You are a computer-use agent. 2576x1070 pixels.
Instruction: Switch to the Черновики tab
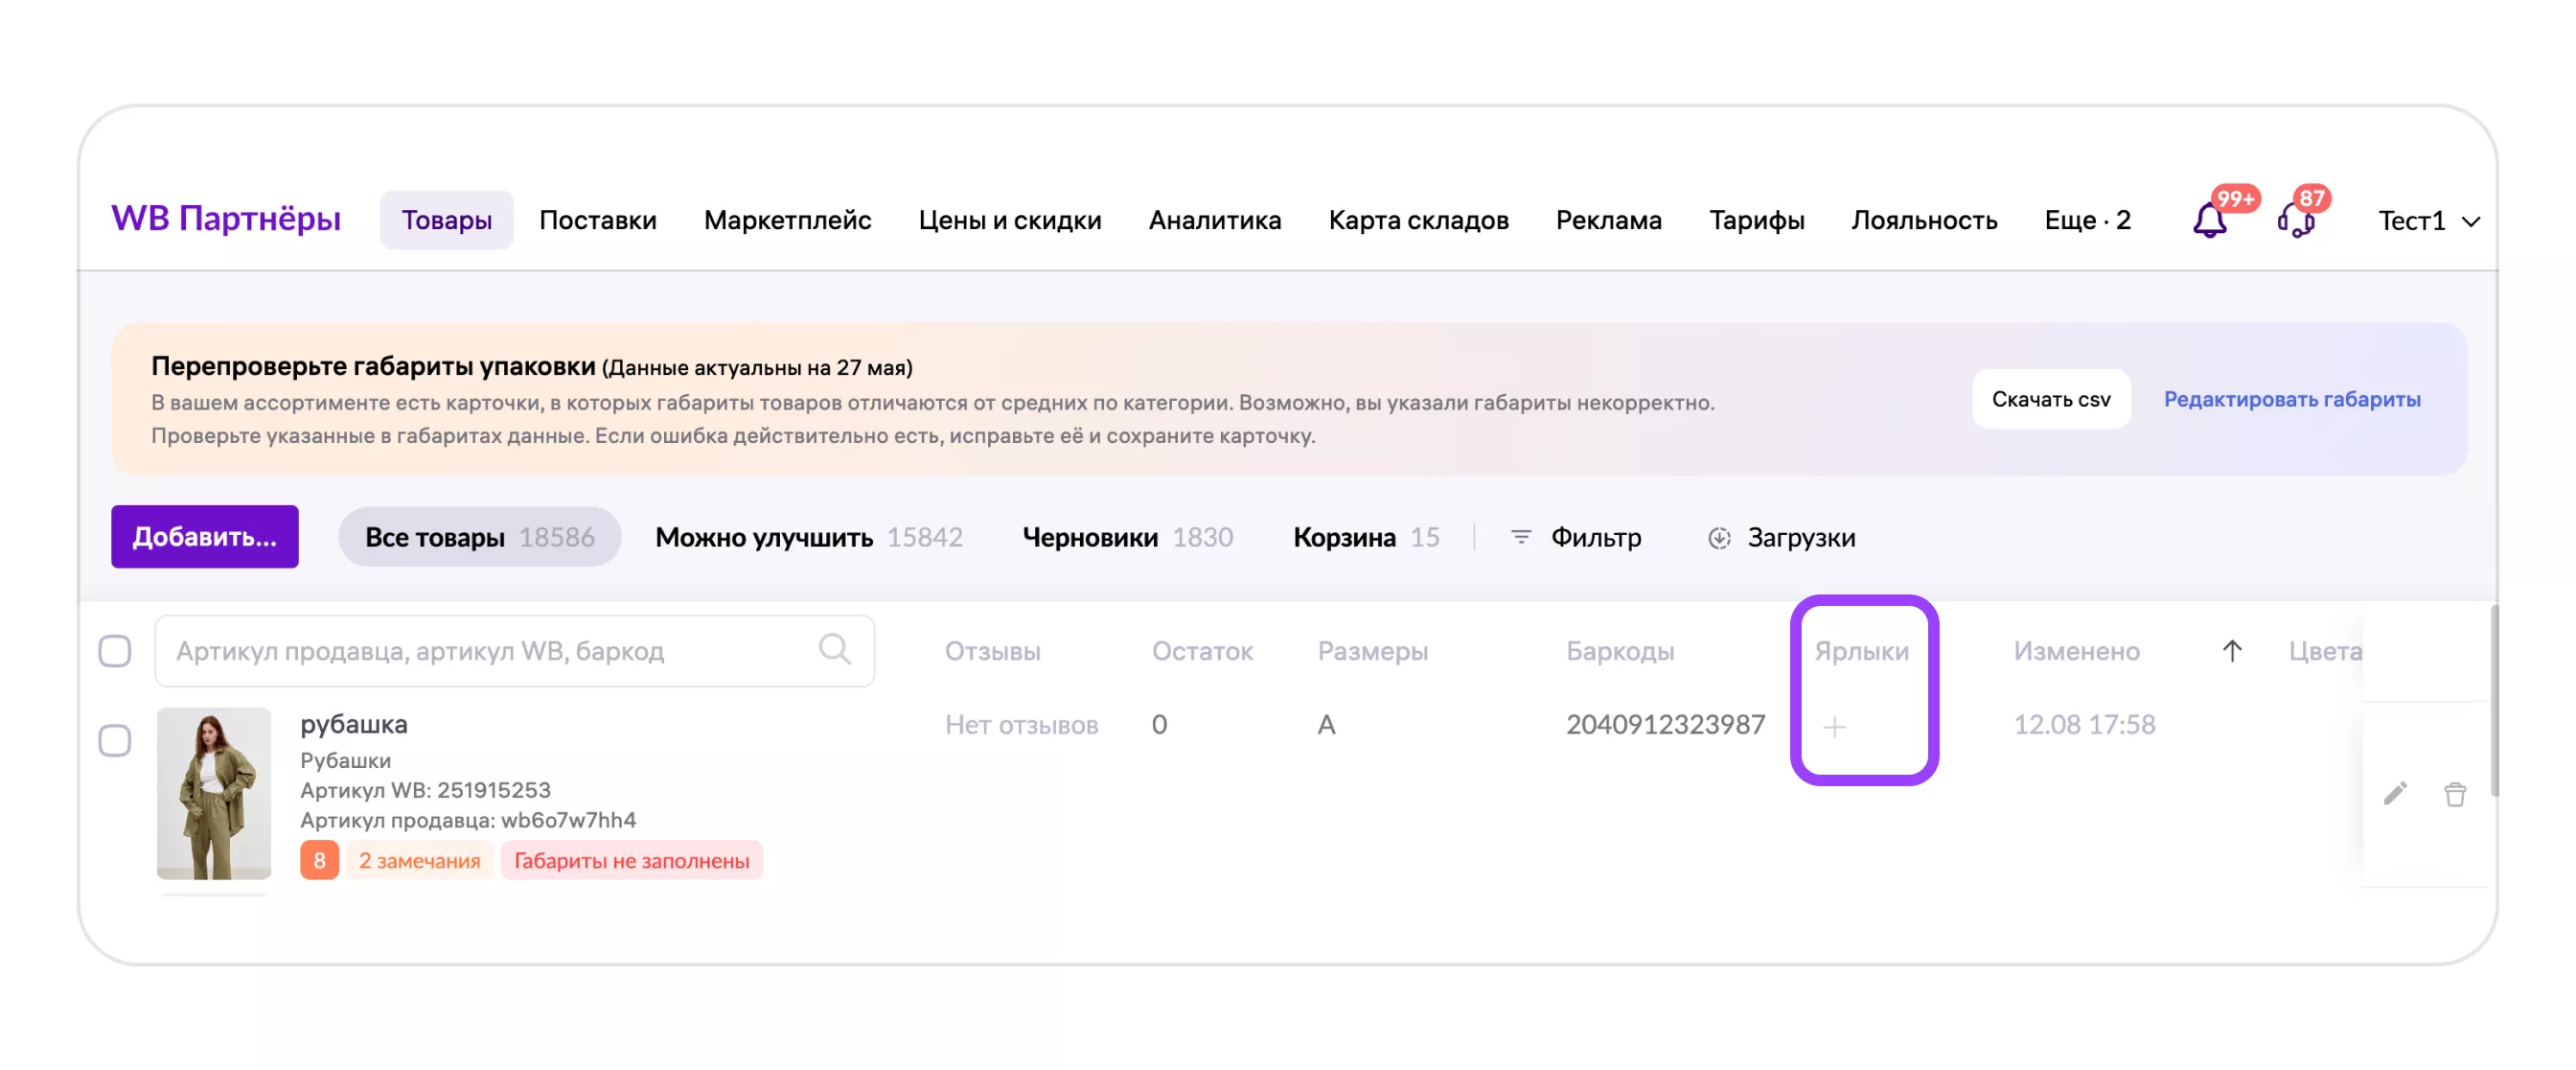click(1126, 537)
